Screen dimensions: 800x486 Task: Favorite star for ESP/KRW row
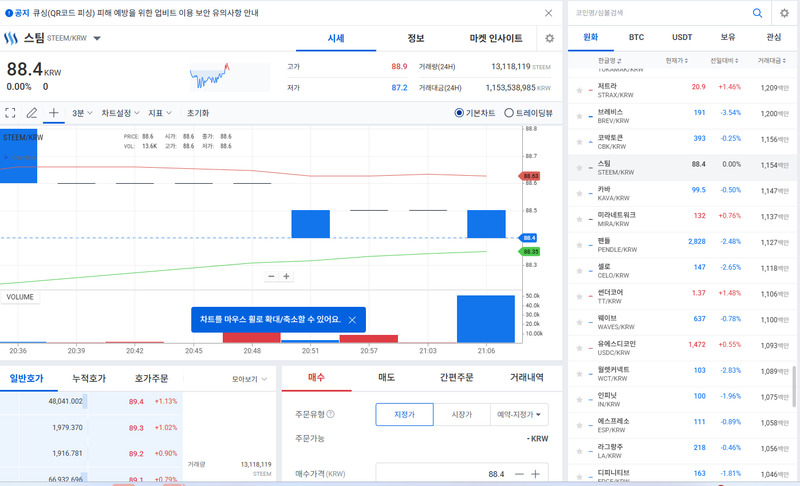(579, 425)
